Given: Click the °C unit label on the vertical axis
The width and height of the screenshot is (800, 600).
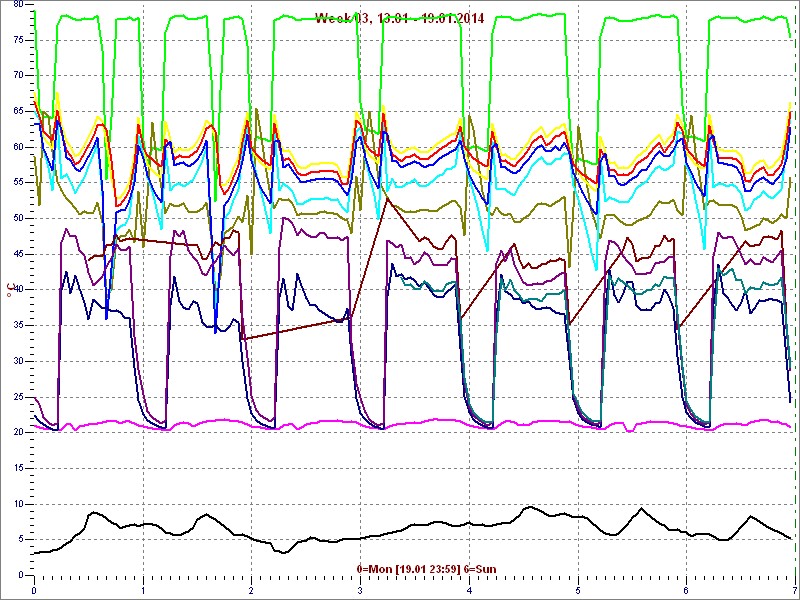Looking at the screenshot, I should click(9, 291).
